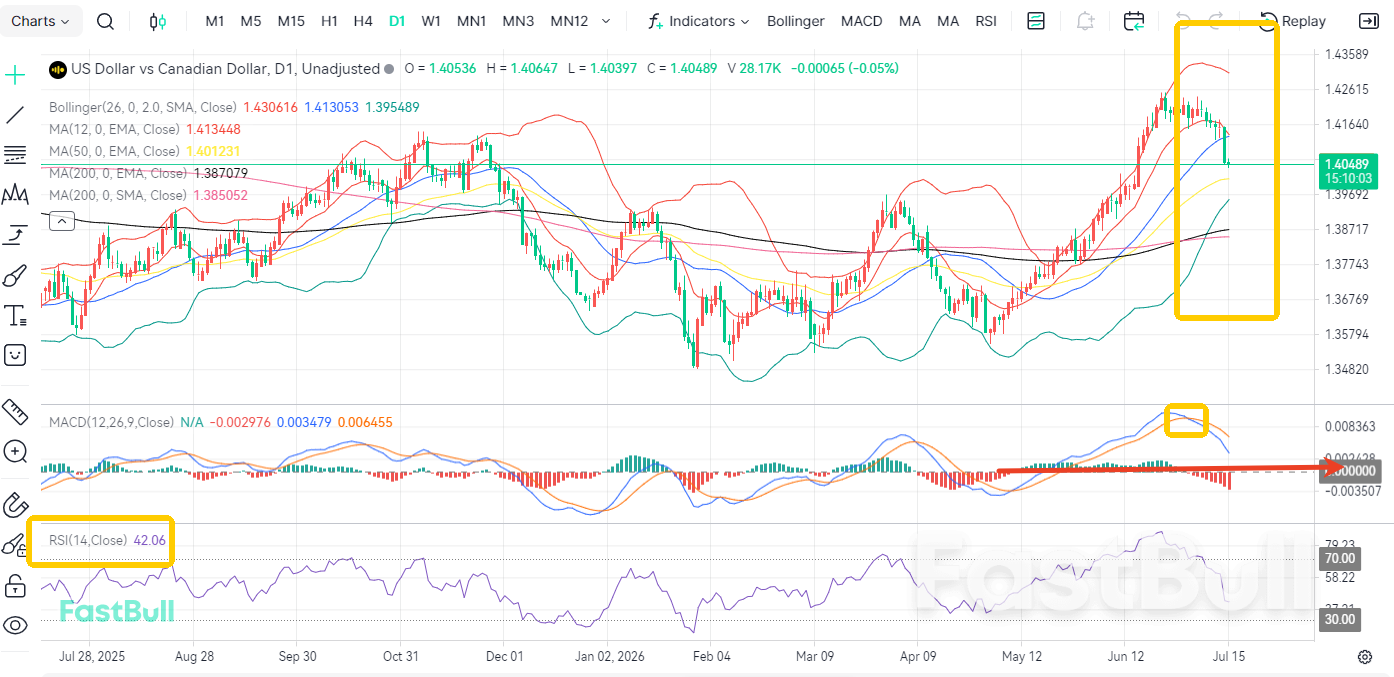Viewport: 1394px width, 677px height.
Task: Add MACD indicator shortcut
Action: pos(861,21)
